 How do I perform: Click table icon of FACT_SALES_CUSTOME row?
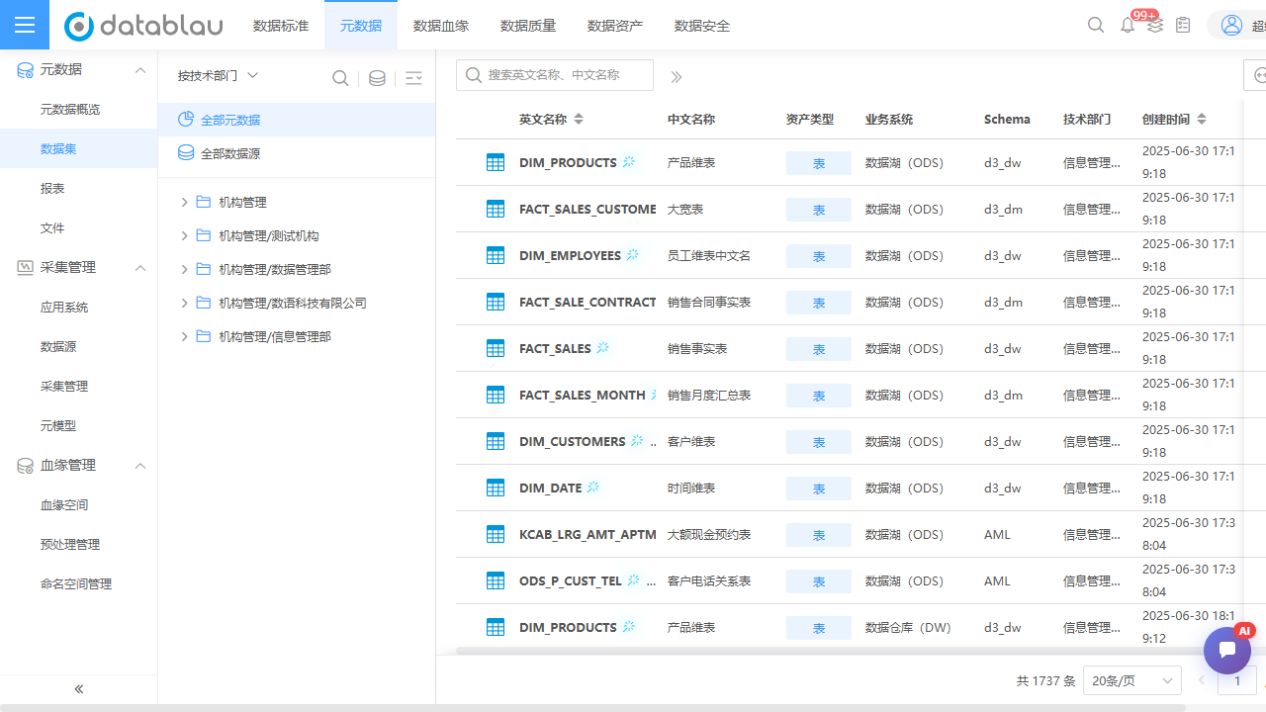coord(495,209)
